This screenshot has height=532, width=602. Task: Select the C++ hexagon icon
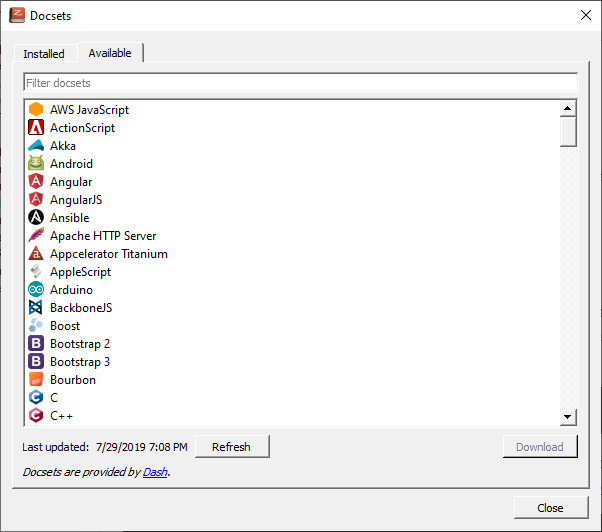point(36,415)
